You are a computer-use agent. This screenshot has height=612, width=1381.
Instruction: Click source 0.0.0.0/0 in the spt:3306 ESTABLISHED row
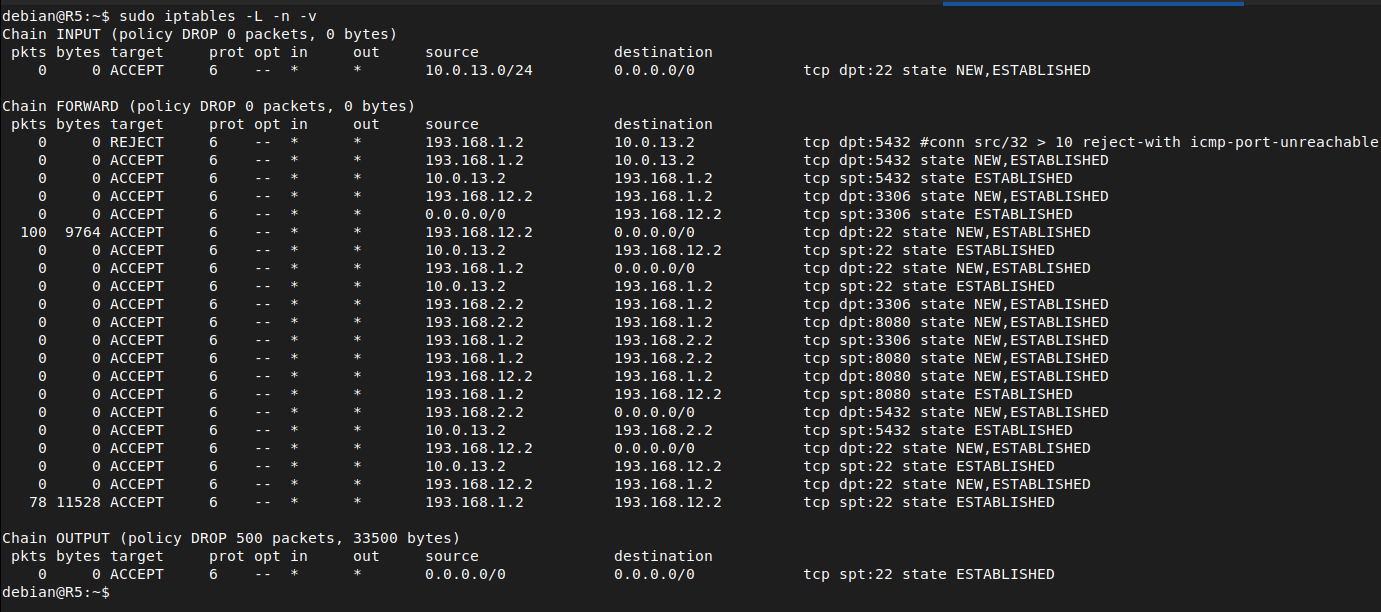466,214
